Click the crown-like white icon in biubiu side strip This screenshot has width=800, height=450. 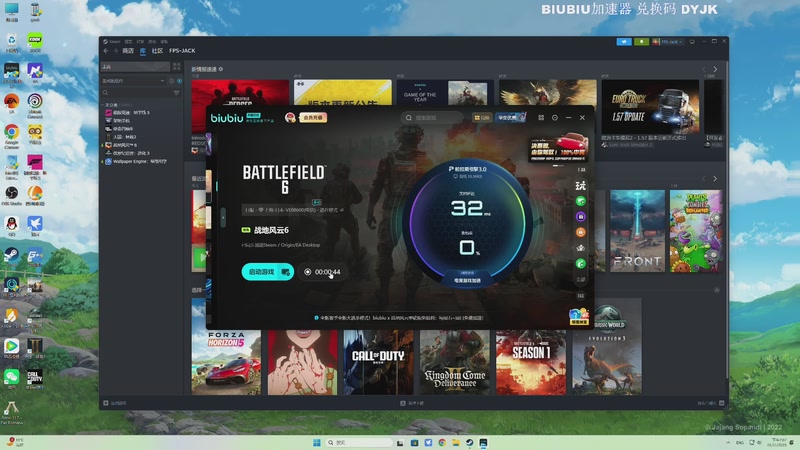point(581,248)
